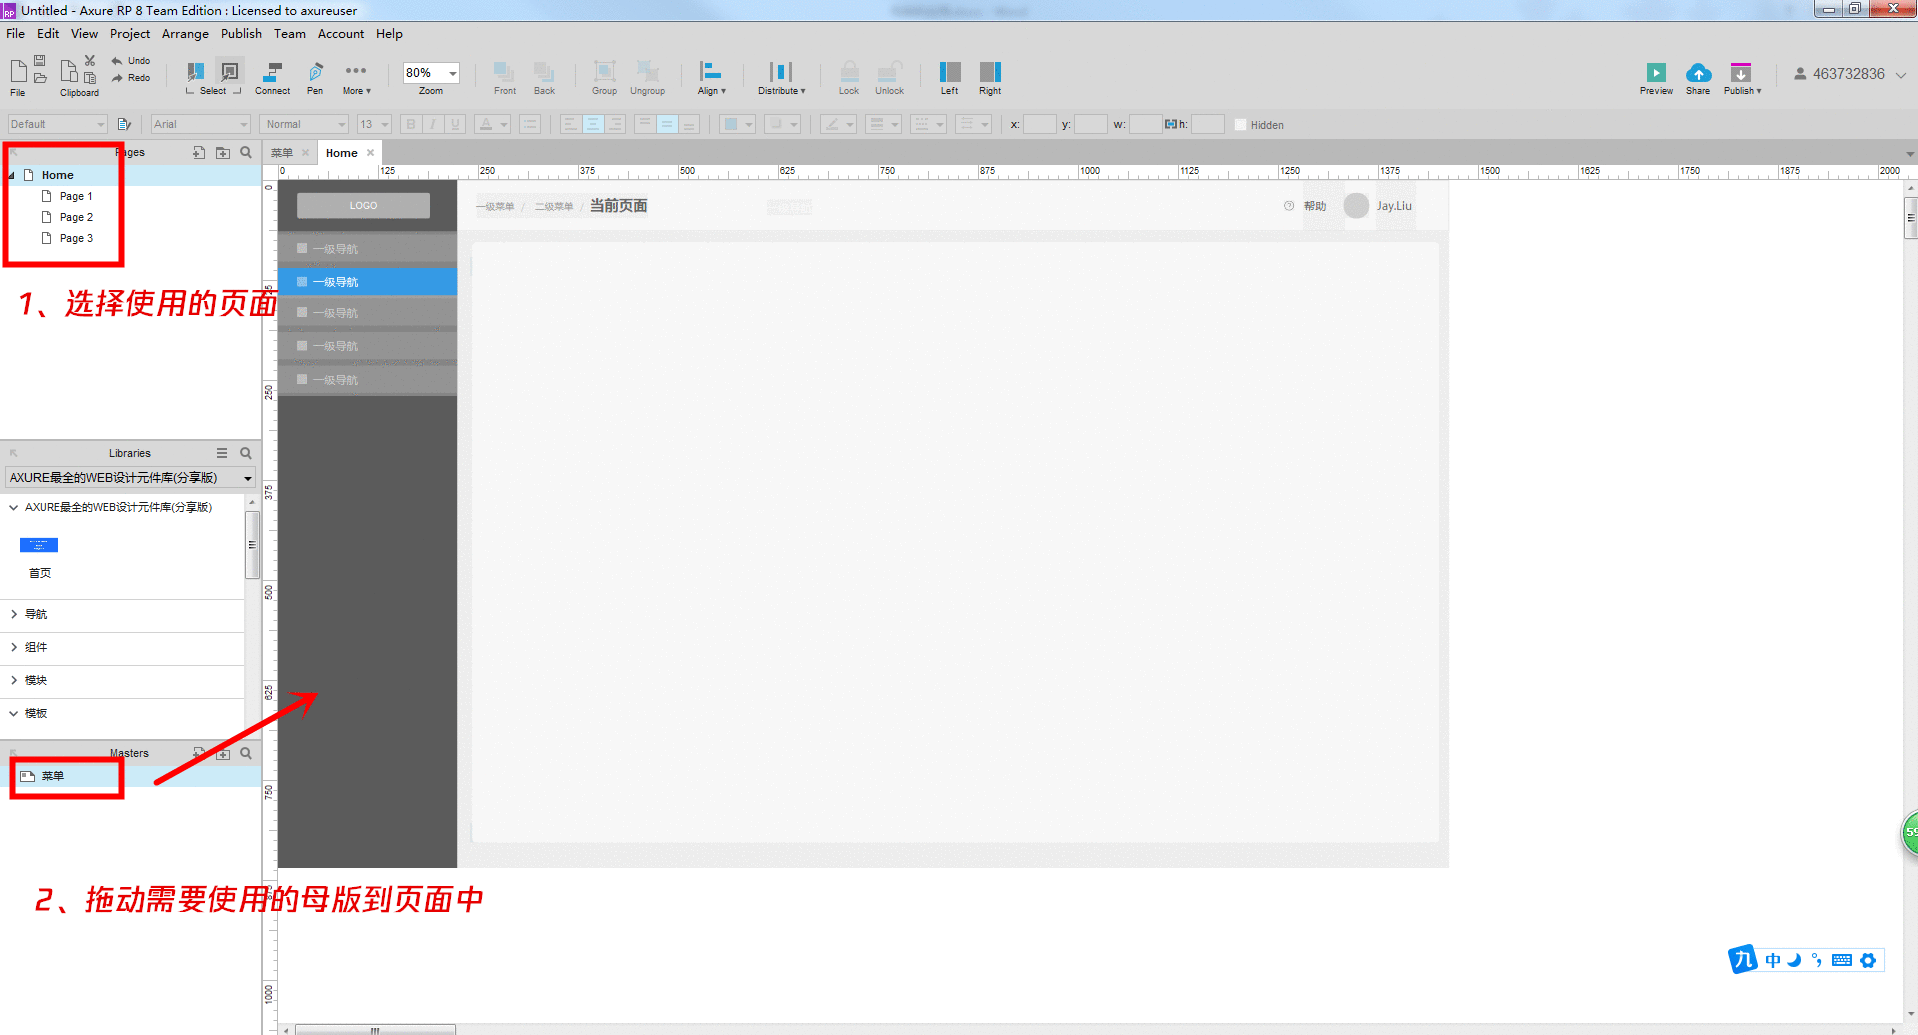Select Page 3 in Pages tree
Screen dimensions: 1918x1035
[76, 238]
